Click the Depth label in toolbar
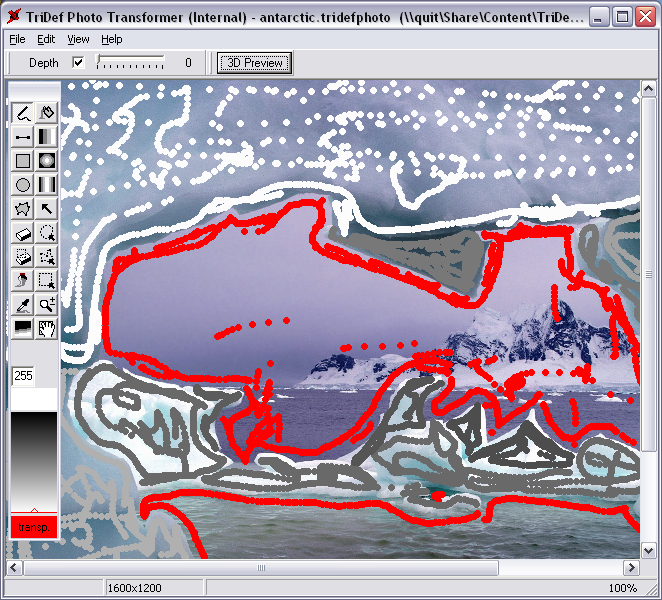The image size is (662, 600). click(43, 62)
